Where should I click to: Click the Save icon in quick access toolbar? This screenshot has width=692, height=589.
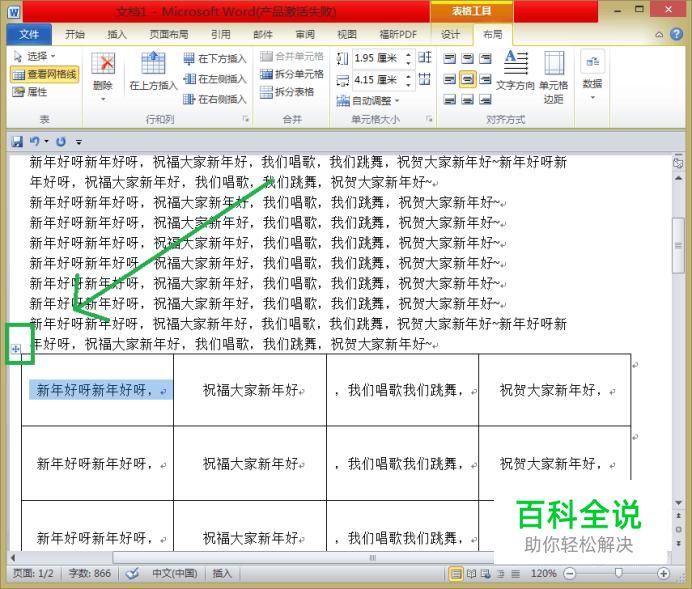pos(17,142)
